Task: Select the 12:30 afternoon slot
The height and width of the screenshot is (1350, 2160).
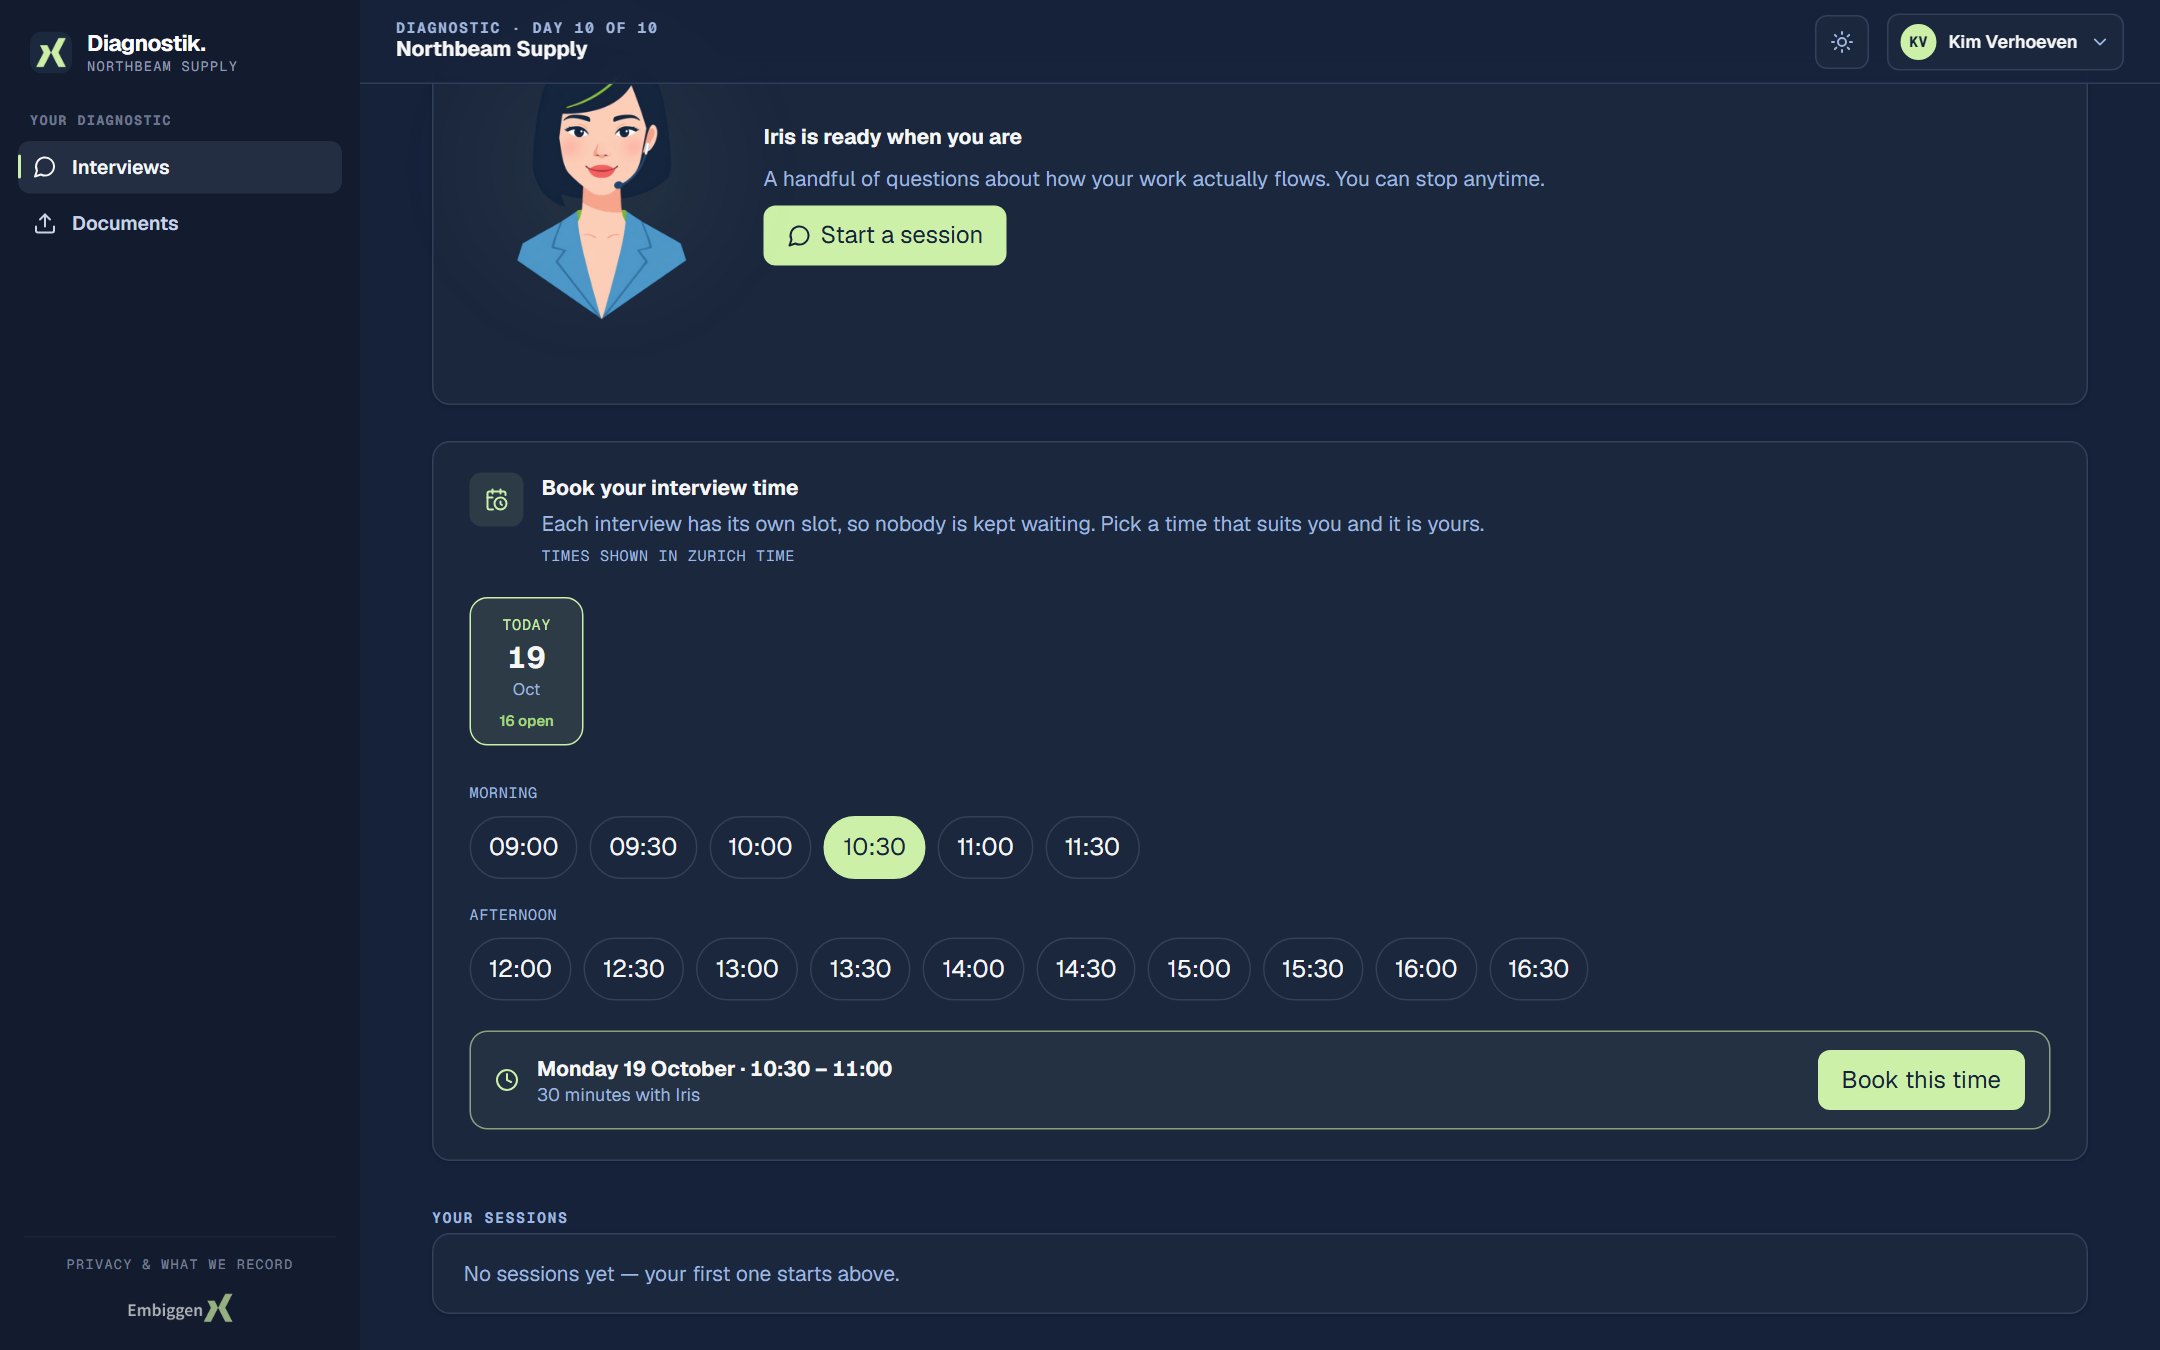Action: pyautogui.click(x=633, y=969)
